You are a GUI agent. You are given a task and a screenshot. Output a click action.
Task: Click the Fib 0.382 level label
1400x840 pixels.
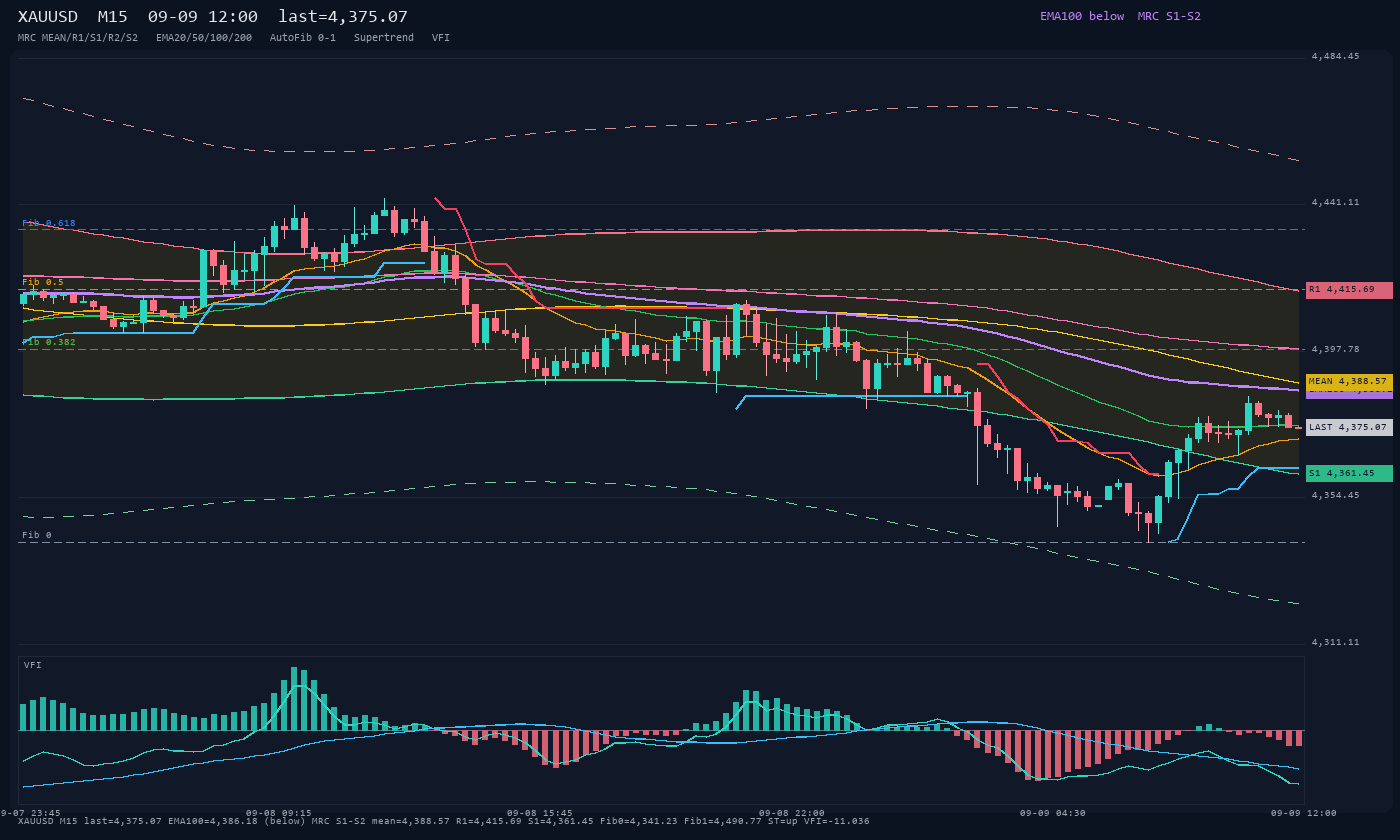point(49,342)
